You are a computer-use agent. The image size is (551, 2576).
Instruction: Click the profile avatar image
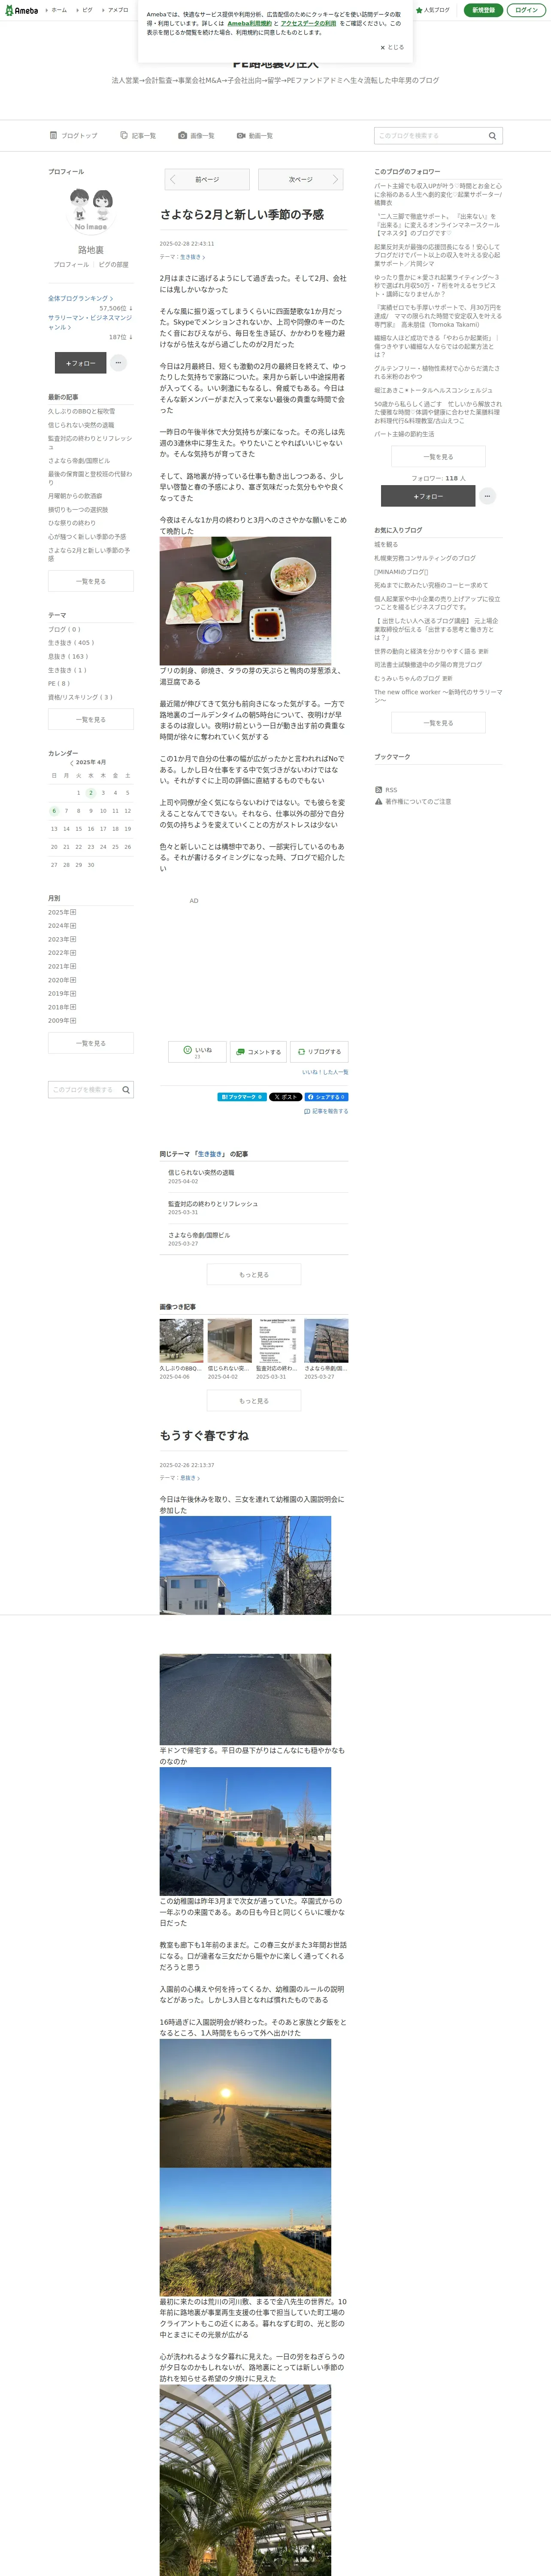click(x=91, y=209)
